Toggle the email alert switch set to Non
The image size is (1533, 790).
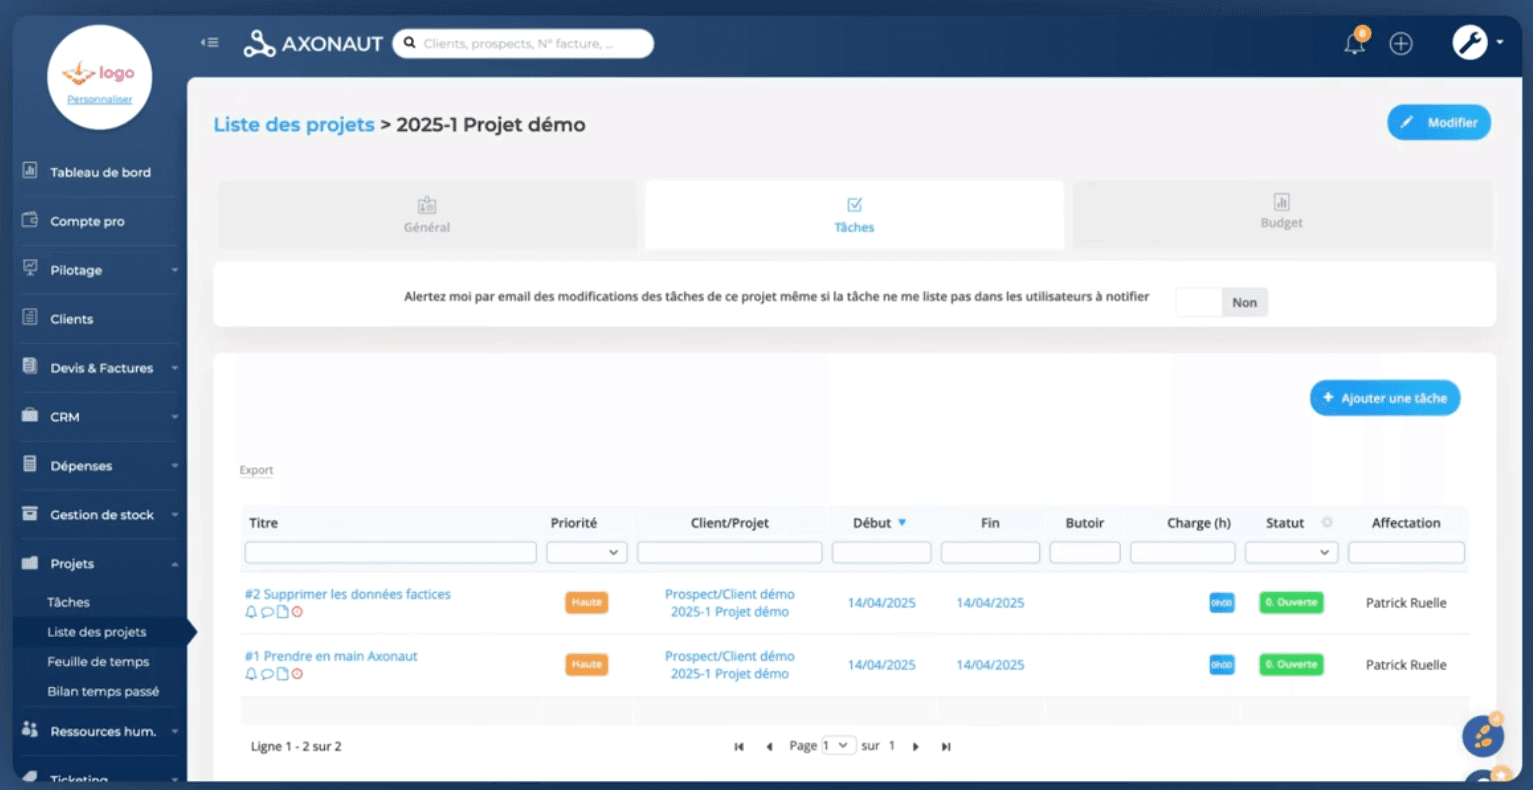[1221, 302]
